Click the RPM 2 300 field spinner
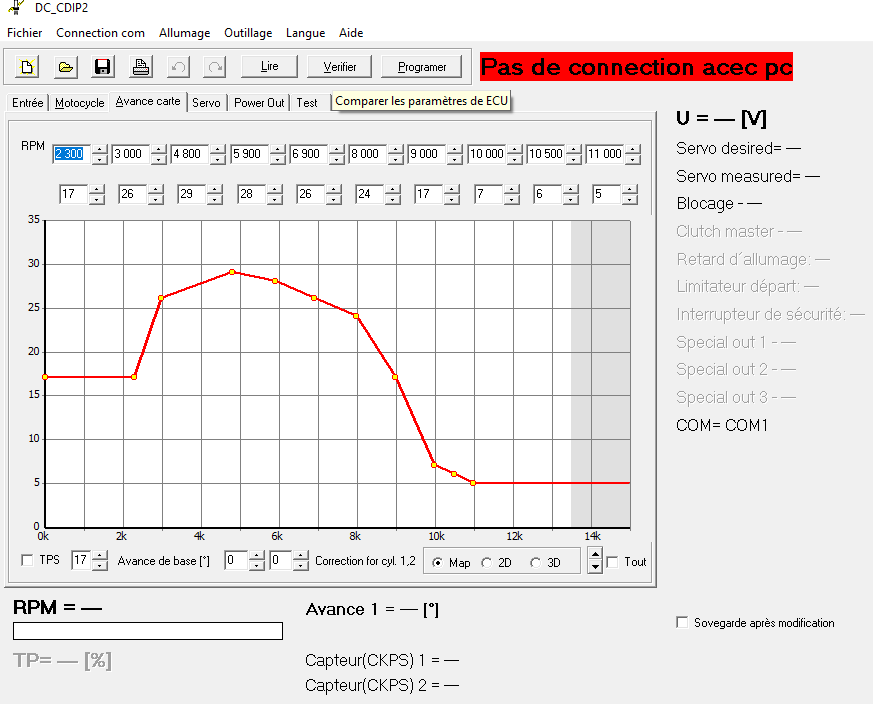 pos(100,154)
